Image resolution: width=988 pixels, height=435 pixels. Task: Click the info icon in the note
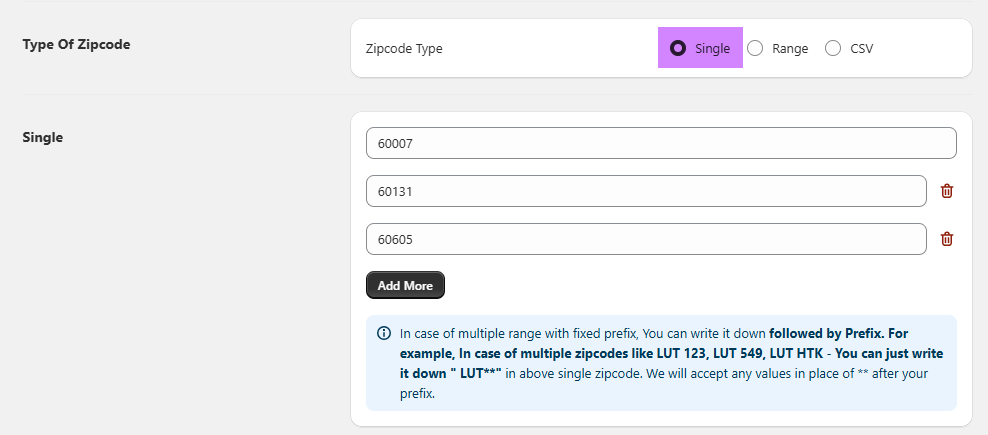[x=384, y=333]
